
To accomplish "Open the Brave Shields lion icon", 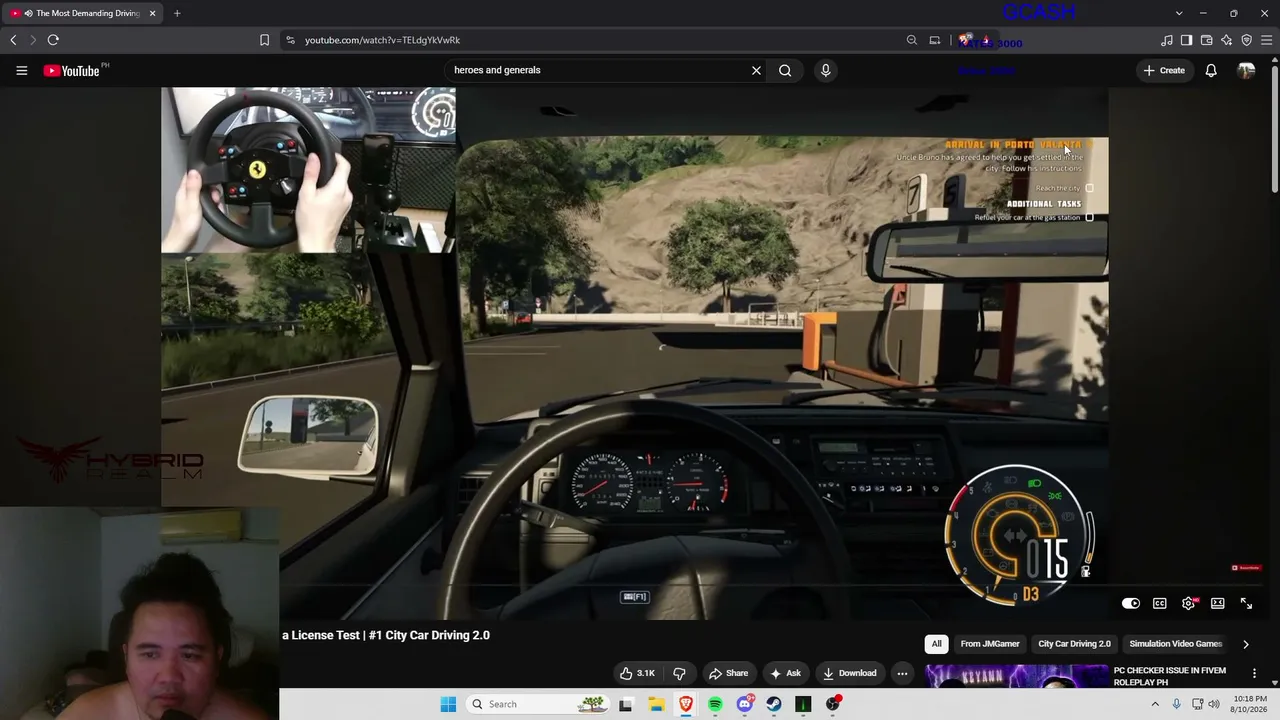I will (965, 40).
